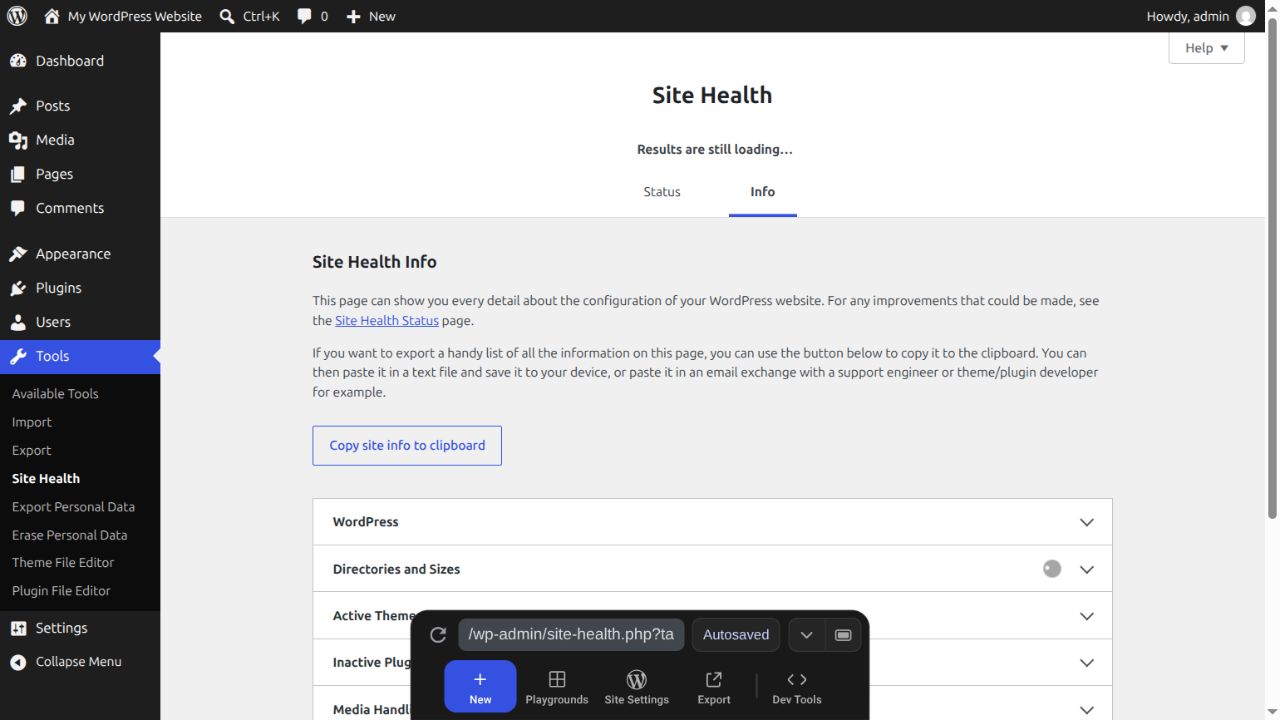Image resolution: width=1280 pixels, height=720 pixels.
Task: Expand the Help dropdown tab
Action: (1206, 48)
